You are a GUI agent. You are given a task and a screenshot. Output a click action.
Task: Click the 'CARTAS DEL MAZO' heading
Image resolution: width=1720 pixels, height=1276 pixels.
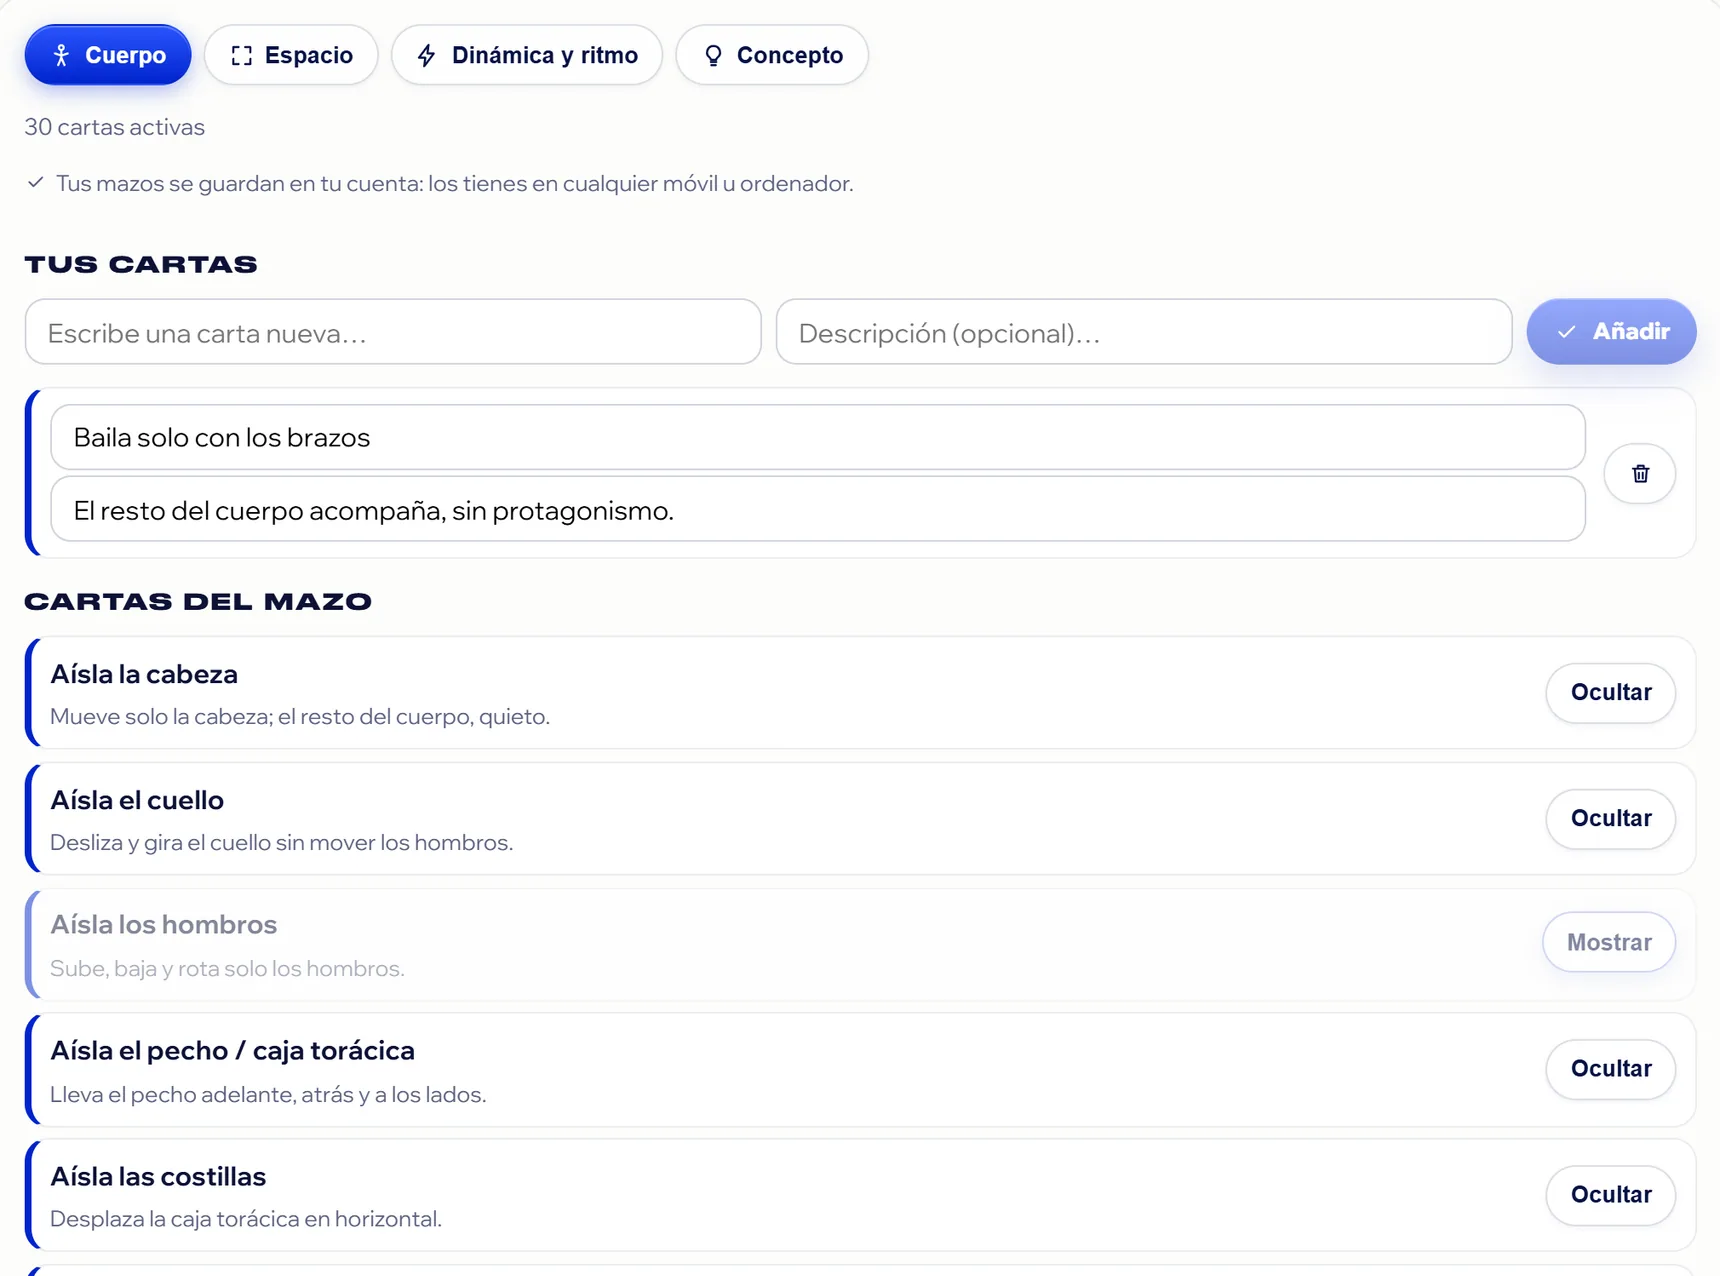pyautogui.click(x=198, y=601)
